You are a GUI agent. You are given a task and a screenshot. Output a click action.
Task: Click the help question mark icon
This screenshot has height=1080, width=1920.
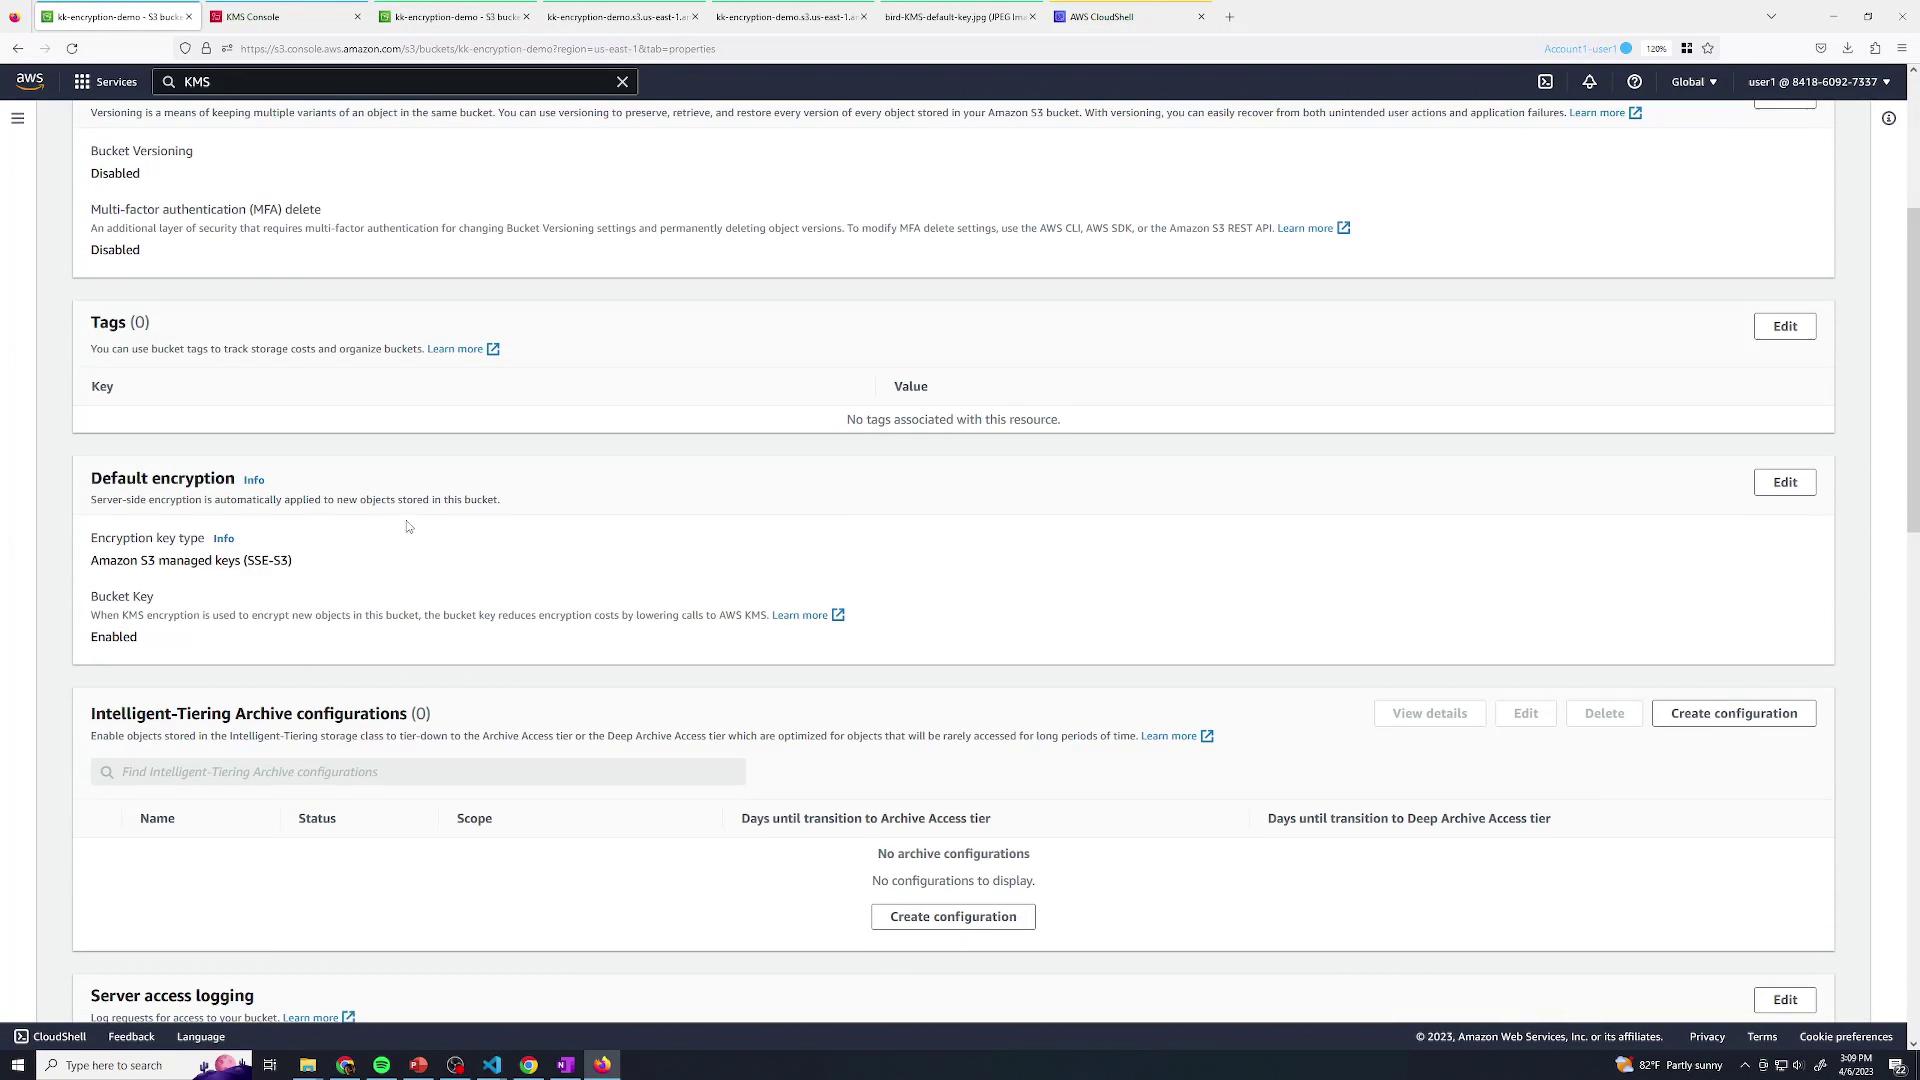1634,82
